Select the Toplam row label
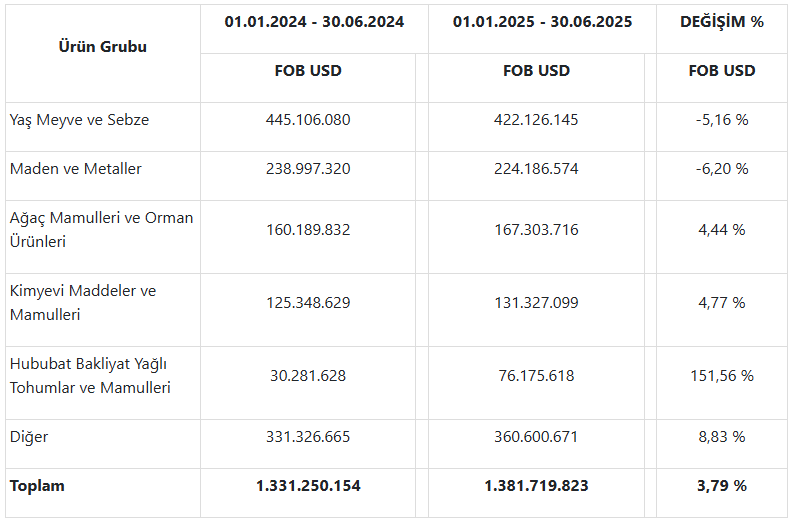Screen dimensions: 793x527 [x=37, y=486]
